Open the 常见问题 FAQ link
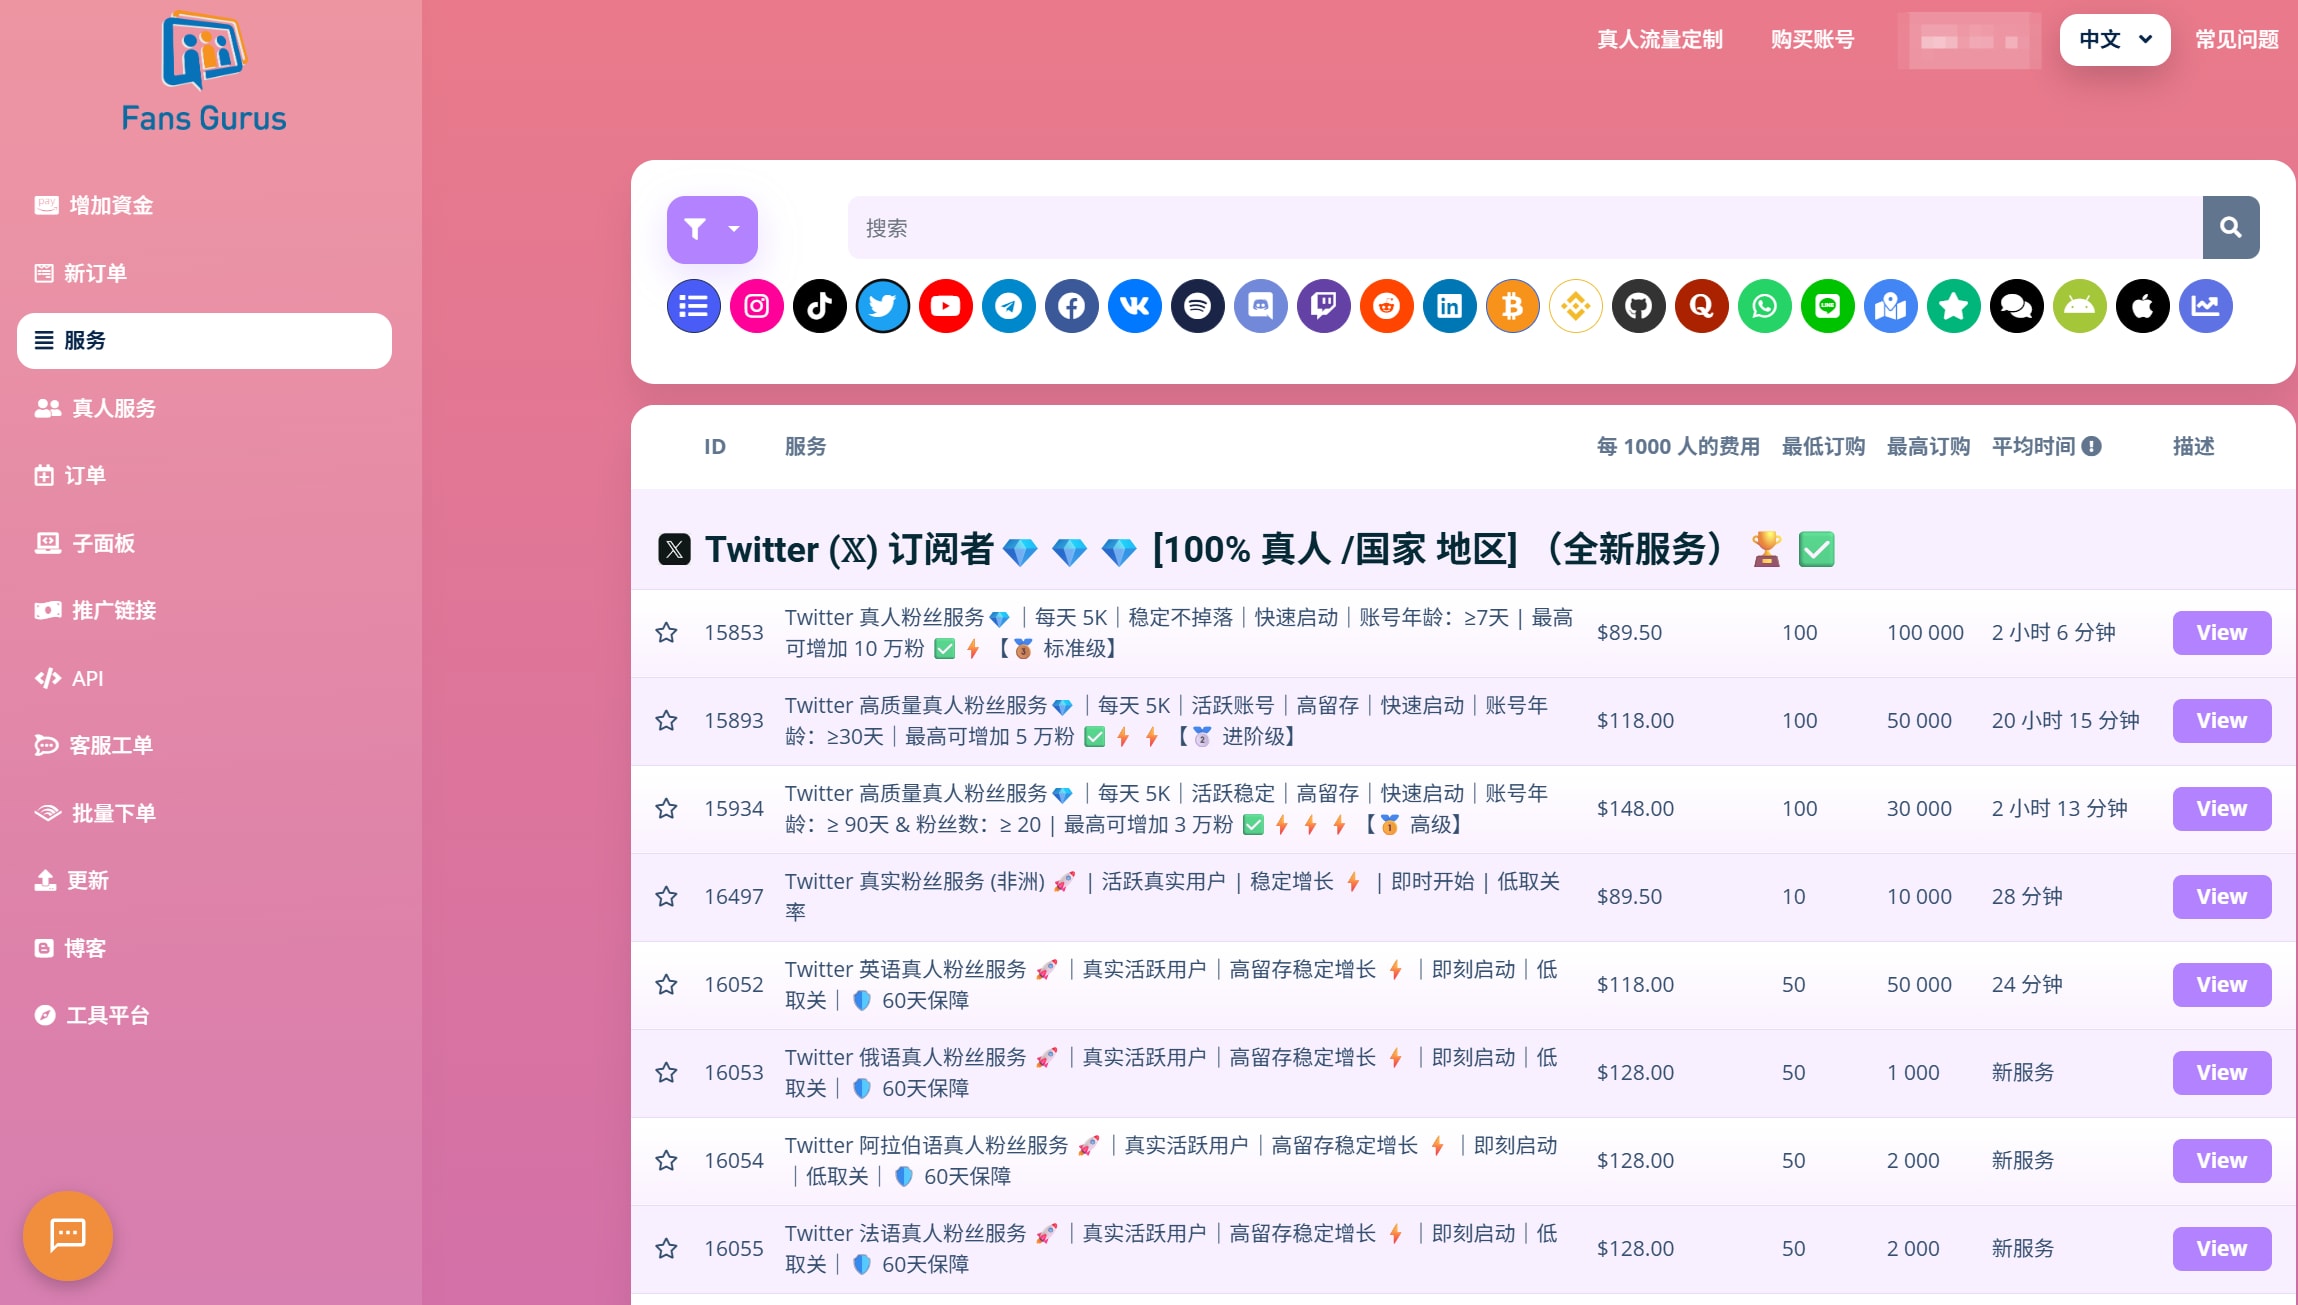The width and height of the screenshot is (2298, 1305). tap(2236, 40)
